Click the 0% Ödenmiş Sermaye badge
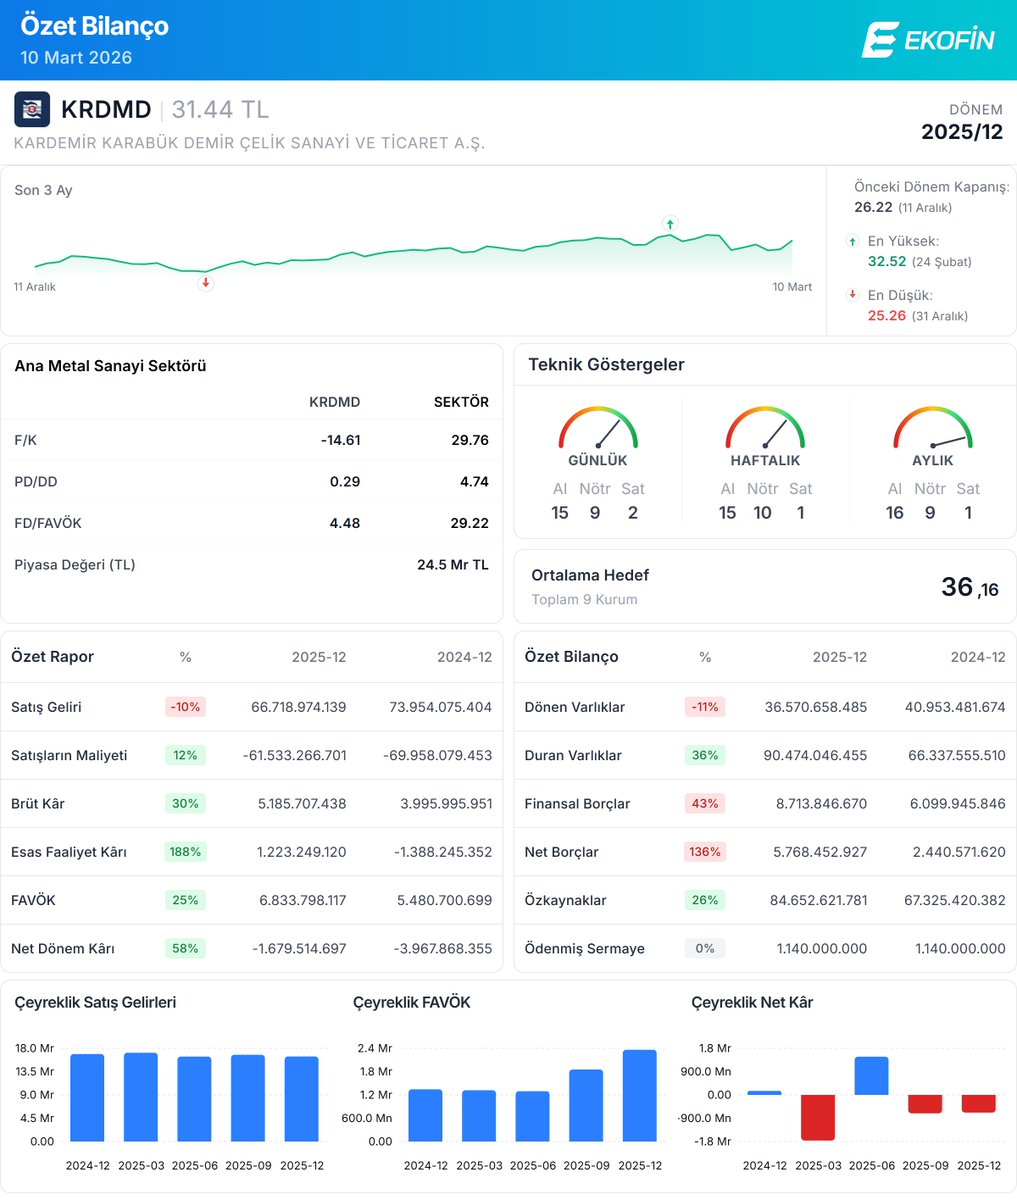This screenshot has width=1017, height=1200. click(705, 948)
